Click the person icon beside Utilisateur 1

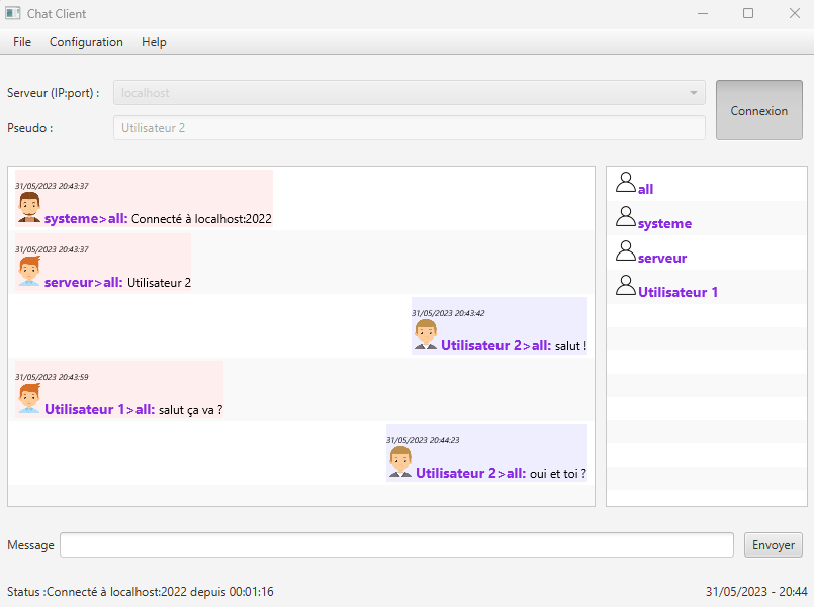626,286
